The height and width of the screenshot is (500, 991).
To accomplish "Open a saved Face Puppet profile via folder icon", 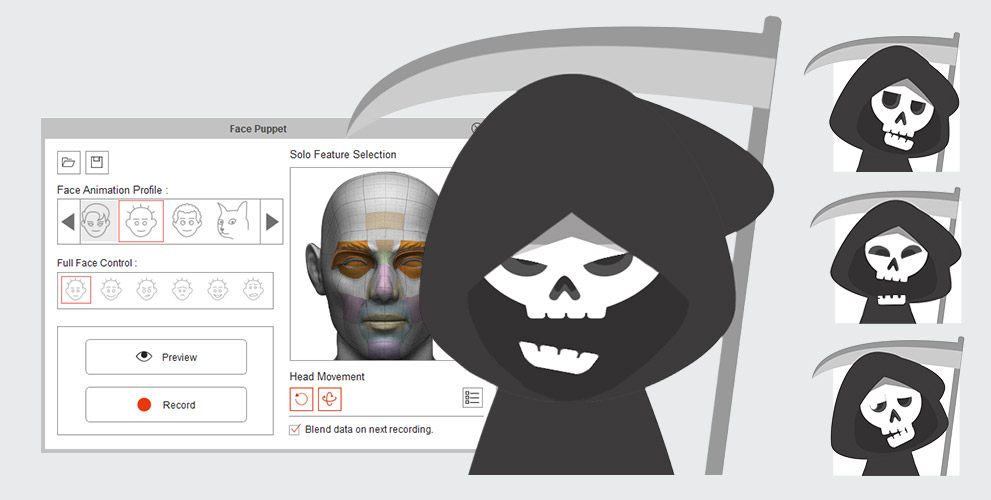I will coord(68,162).
